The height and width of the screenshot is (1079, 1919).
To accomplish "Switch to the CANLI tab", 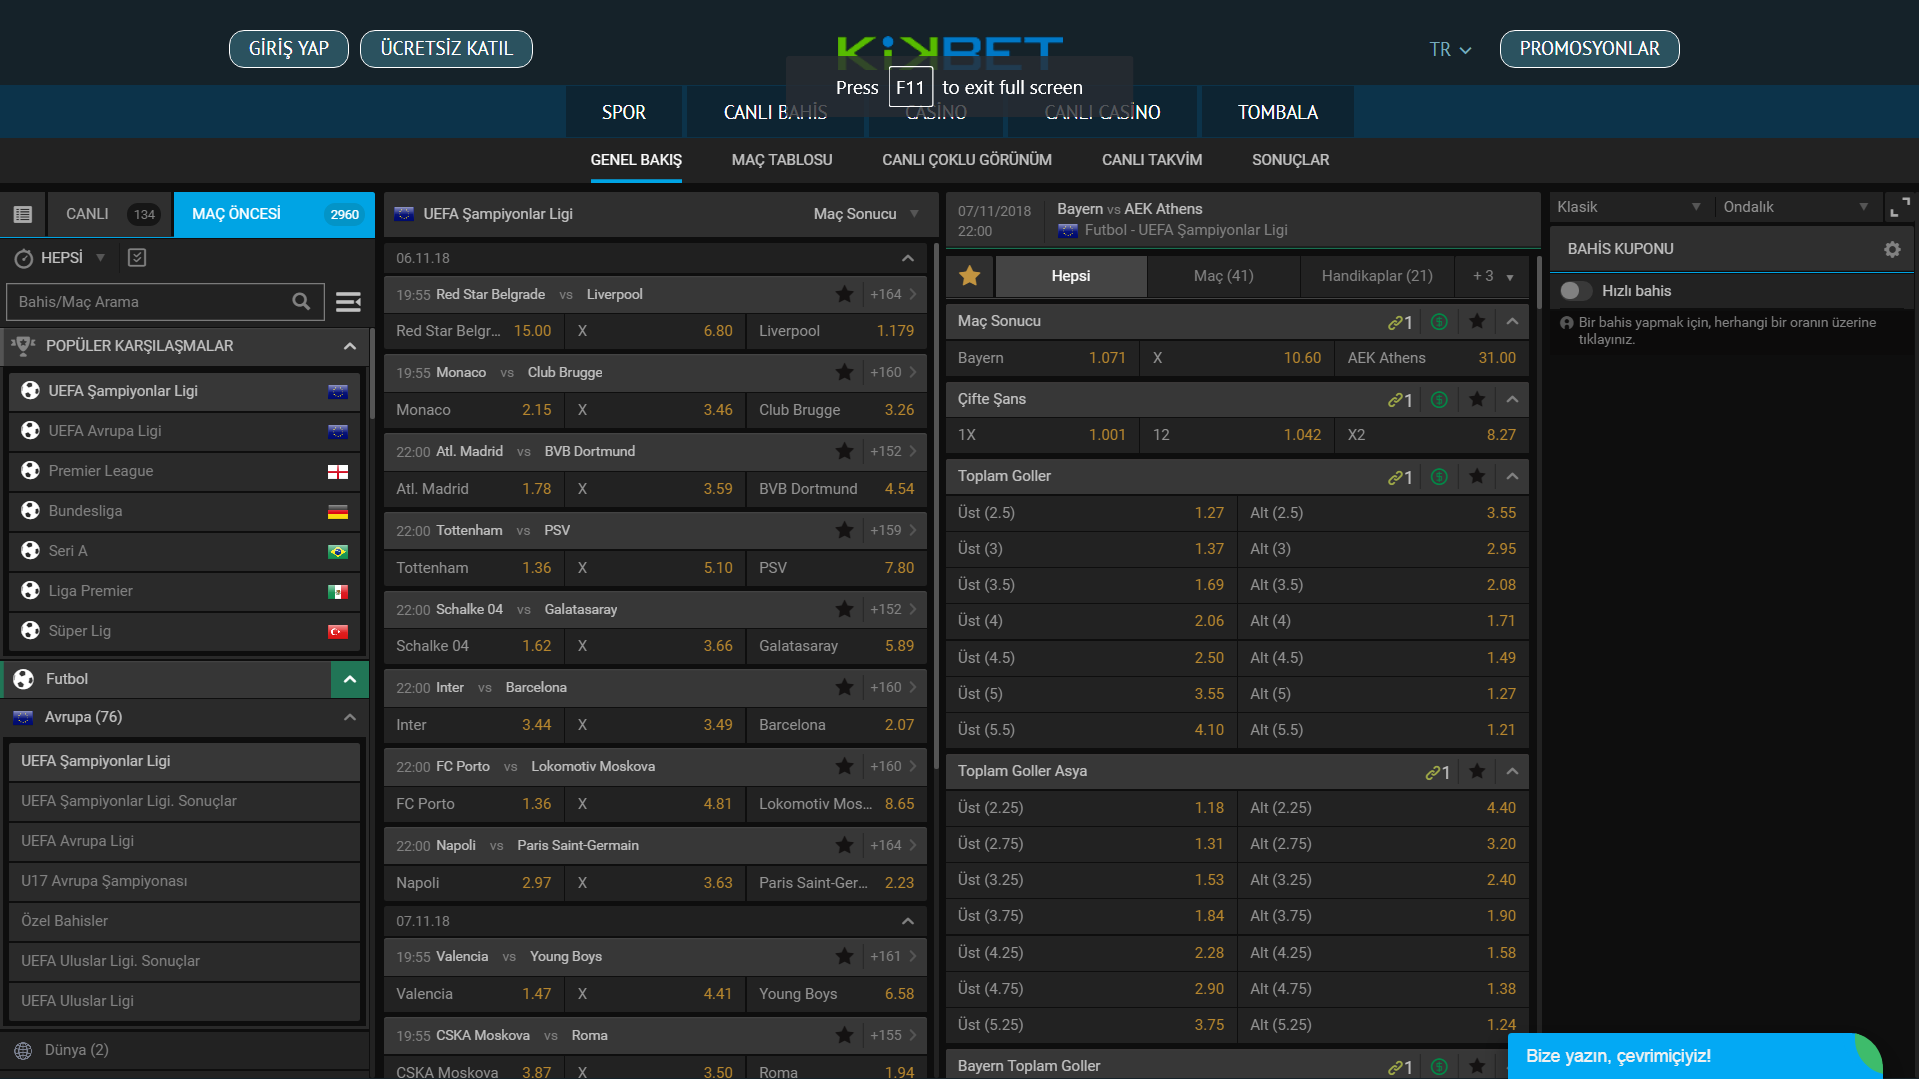I will pyautogui.click(x=110, y=214).
